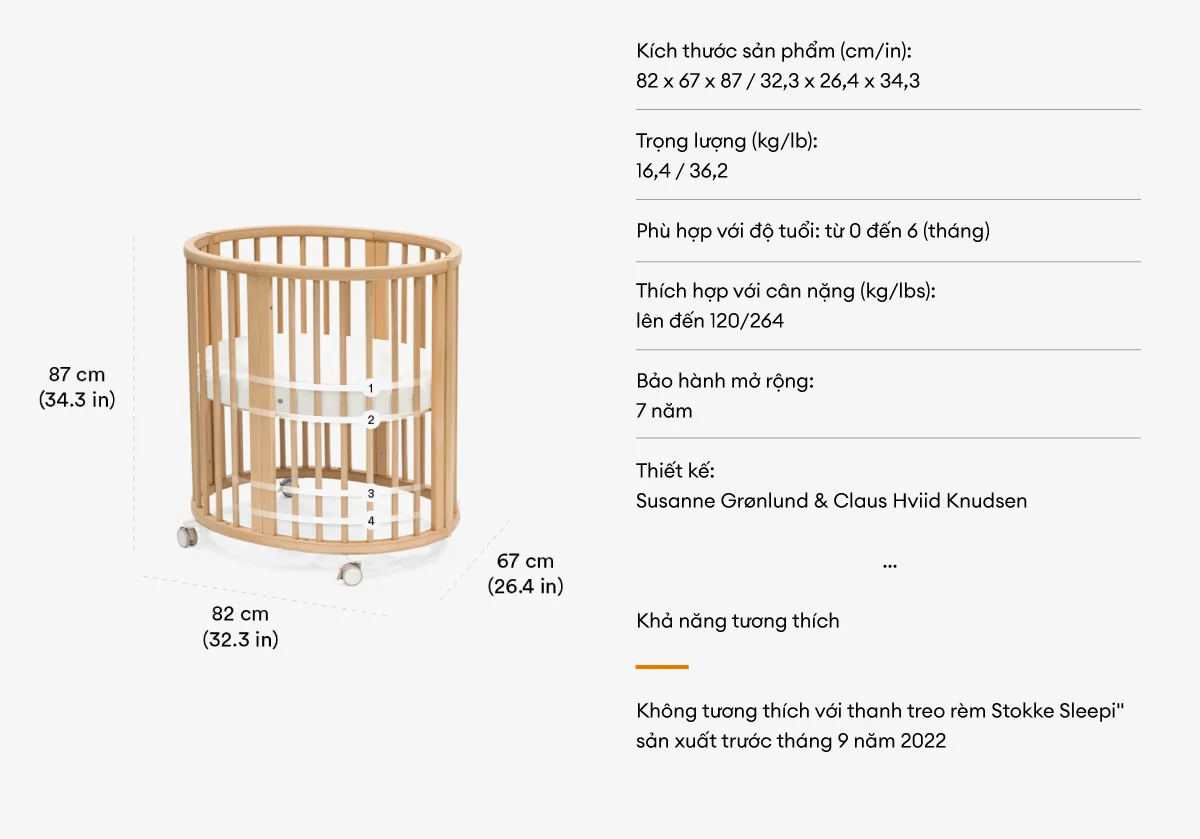
Task: Click the 67 cm depth dimension label
Action: click(525, 574)
